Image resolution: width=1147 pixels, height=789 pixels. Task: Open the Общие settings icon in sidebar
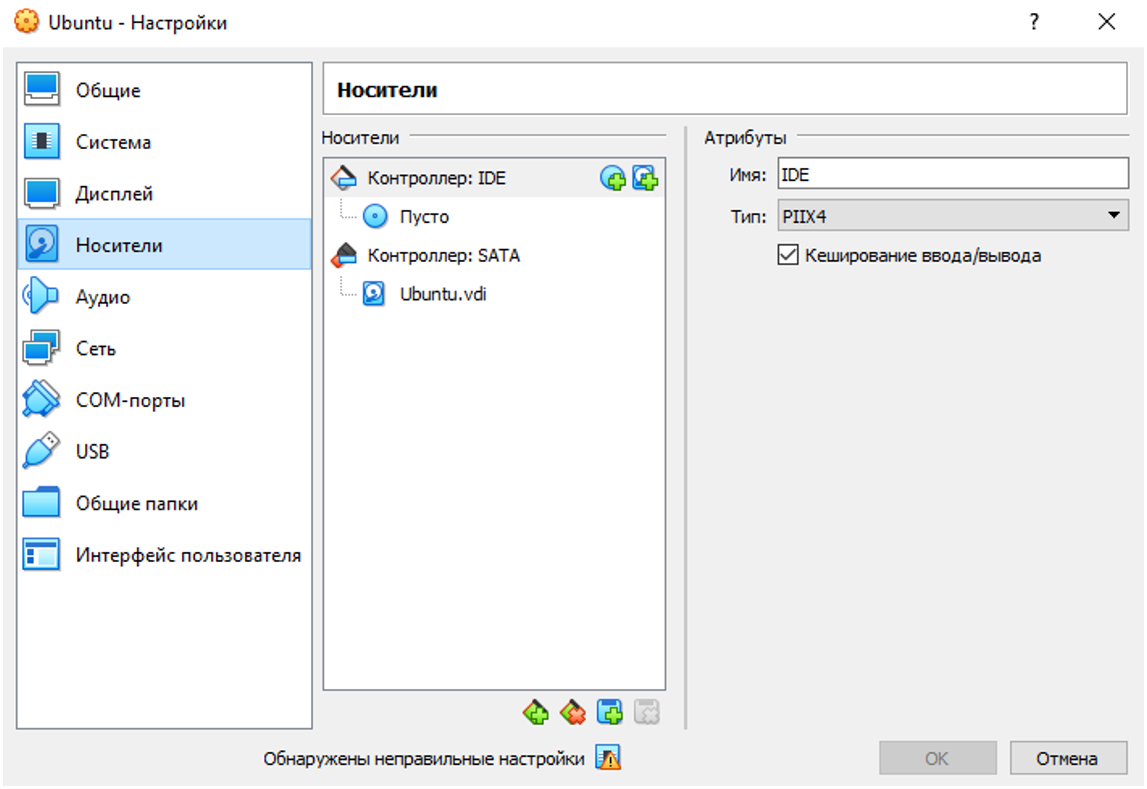coord(42,90)
